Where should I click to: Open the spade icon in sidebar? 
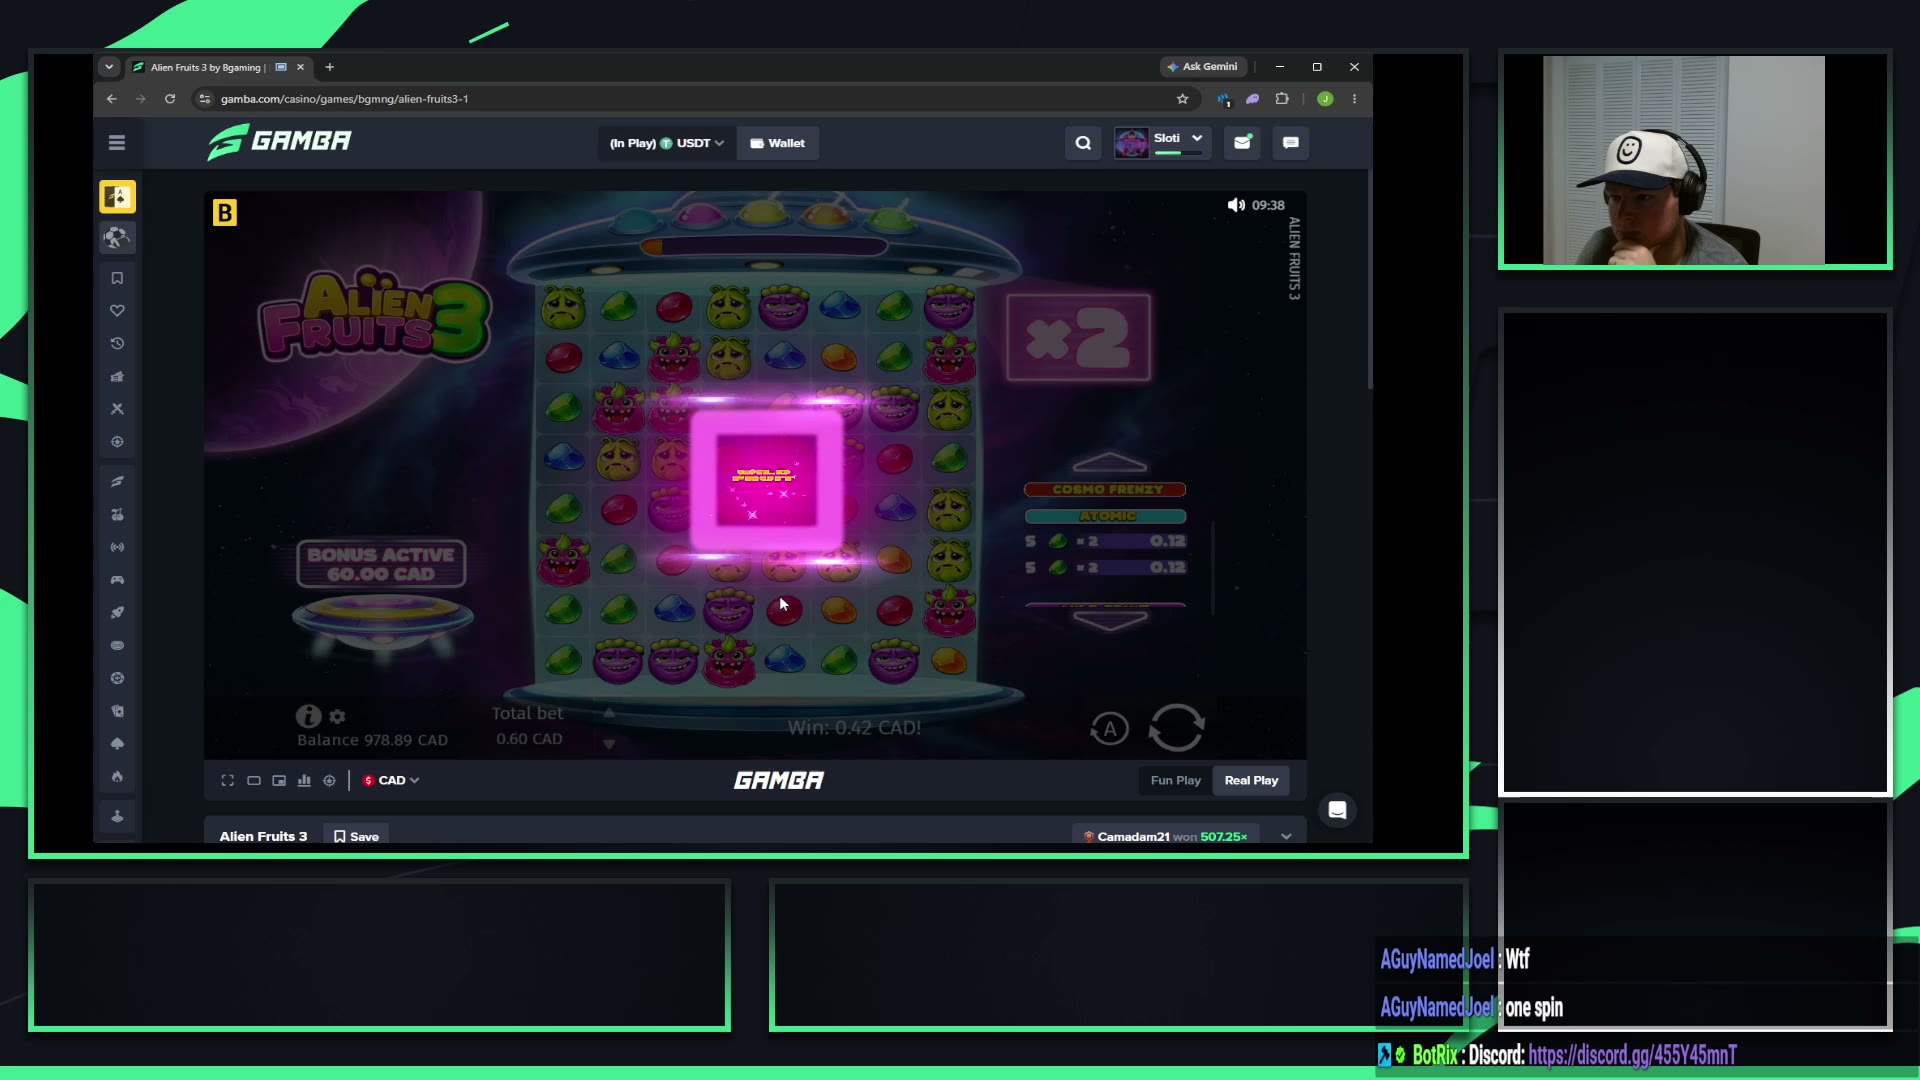click(117, 743)
